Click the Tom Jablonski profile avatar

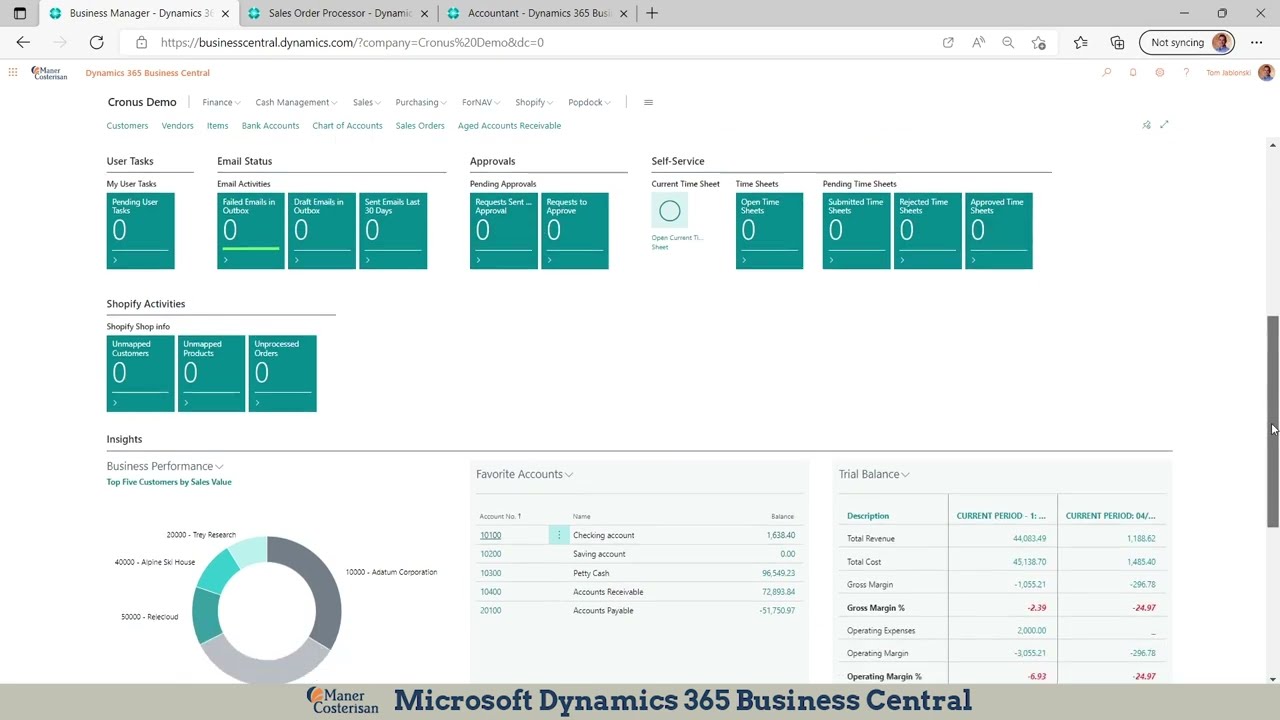[1266, 72]
